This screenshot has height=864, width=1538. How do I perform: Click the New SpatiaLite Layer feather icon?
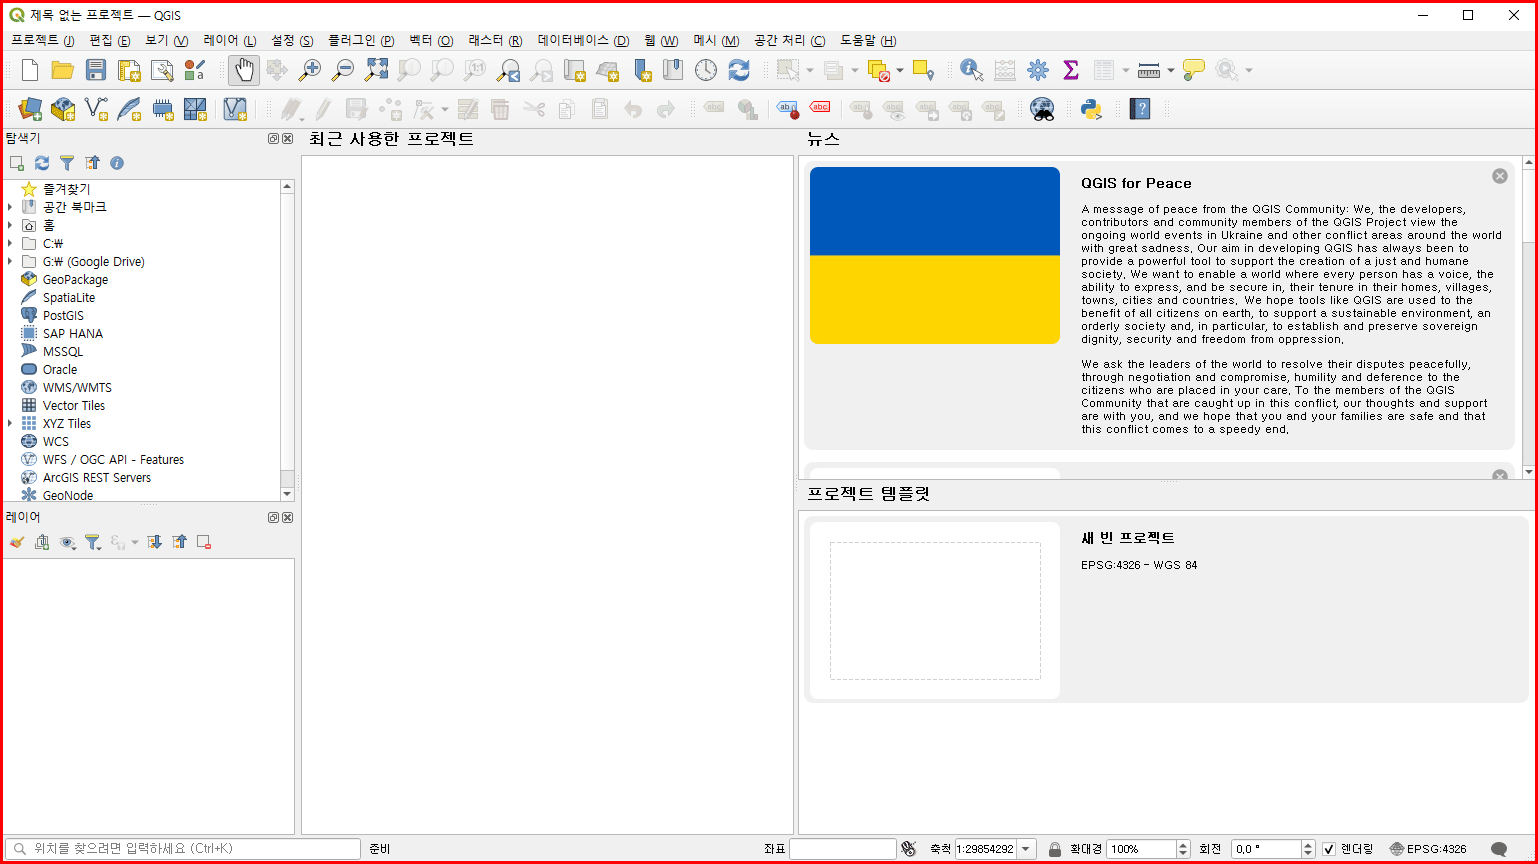(x=129, y=108)
